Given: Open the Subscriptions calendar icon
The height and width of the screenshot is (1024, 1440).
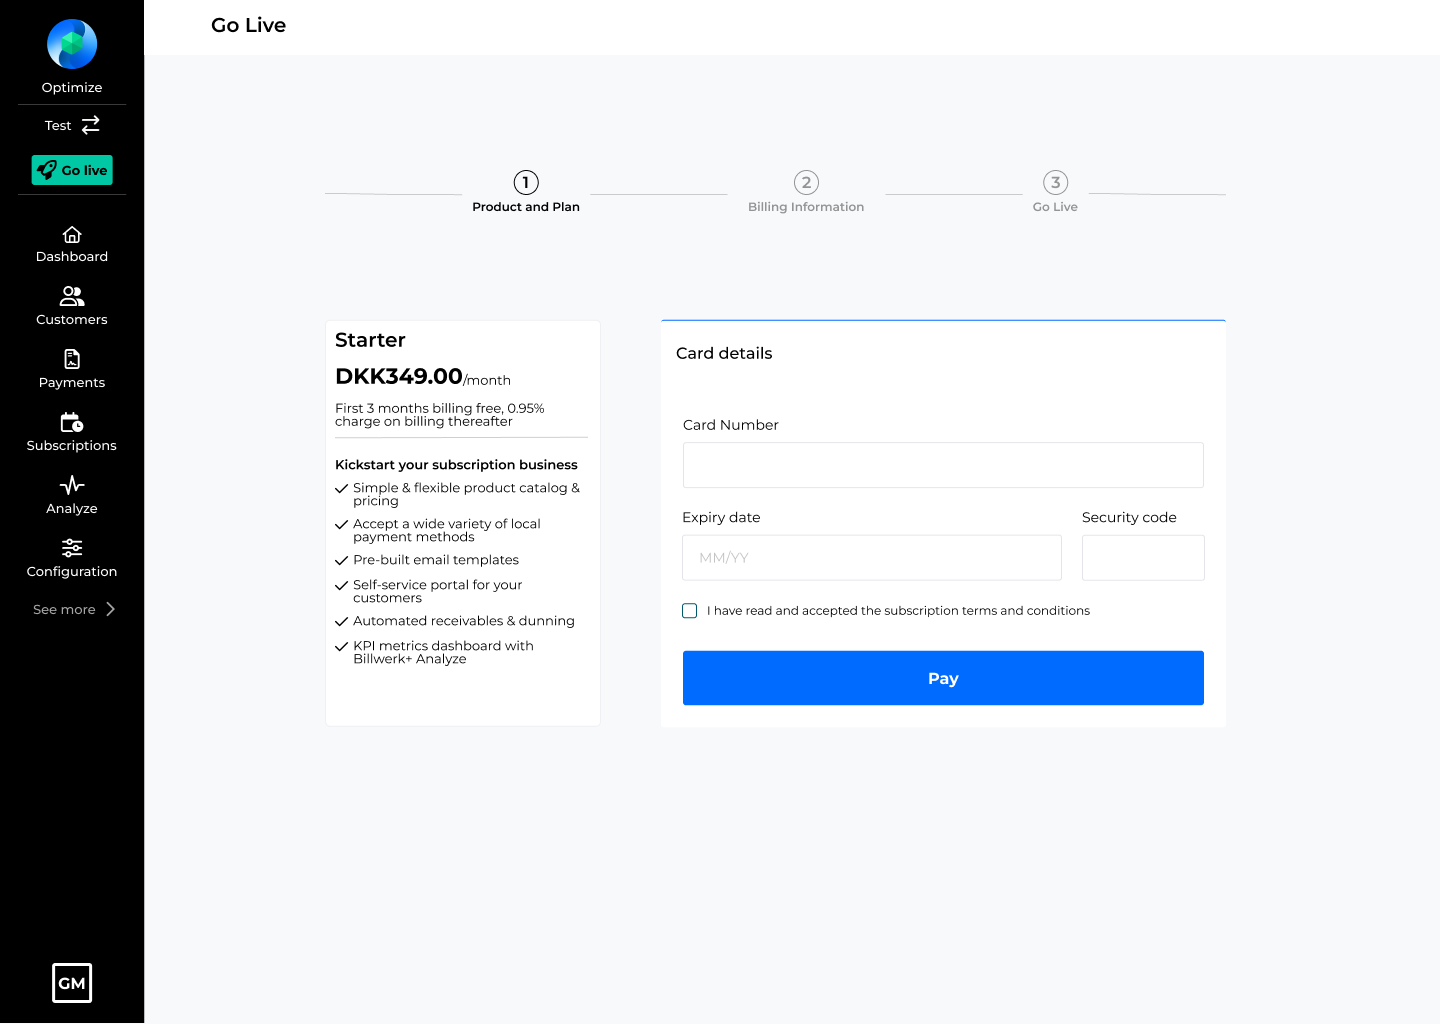Looking at the screenshot, I should (72, 422).
